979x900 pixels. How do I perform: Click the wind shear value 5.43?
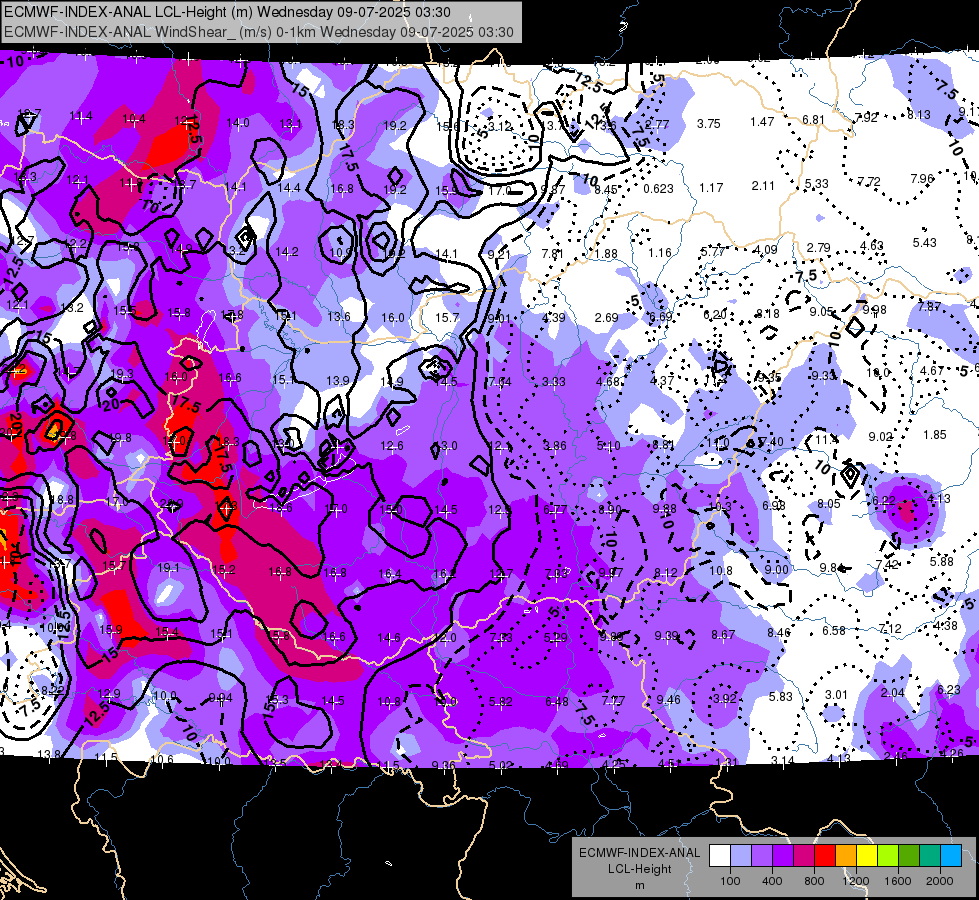925,242
